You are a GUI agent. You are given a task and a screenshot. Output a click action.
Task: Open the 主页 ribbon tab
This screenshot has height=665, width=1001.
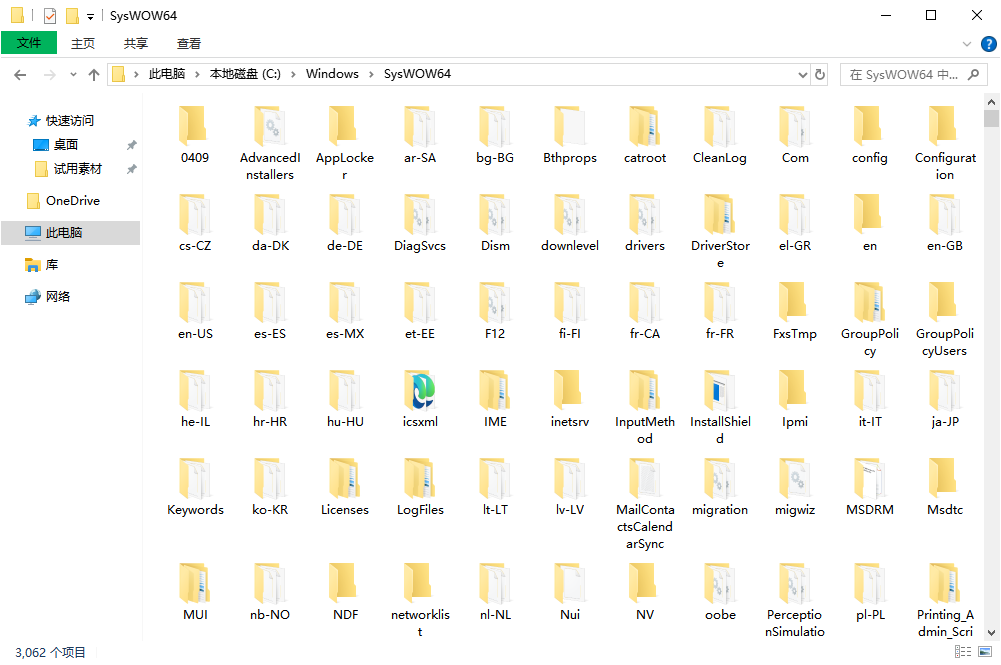point(83,43)
